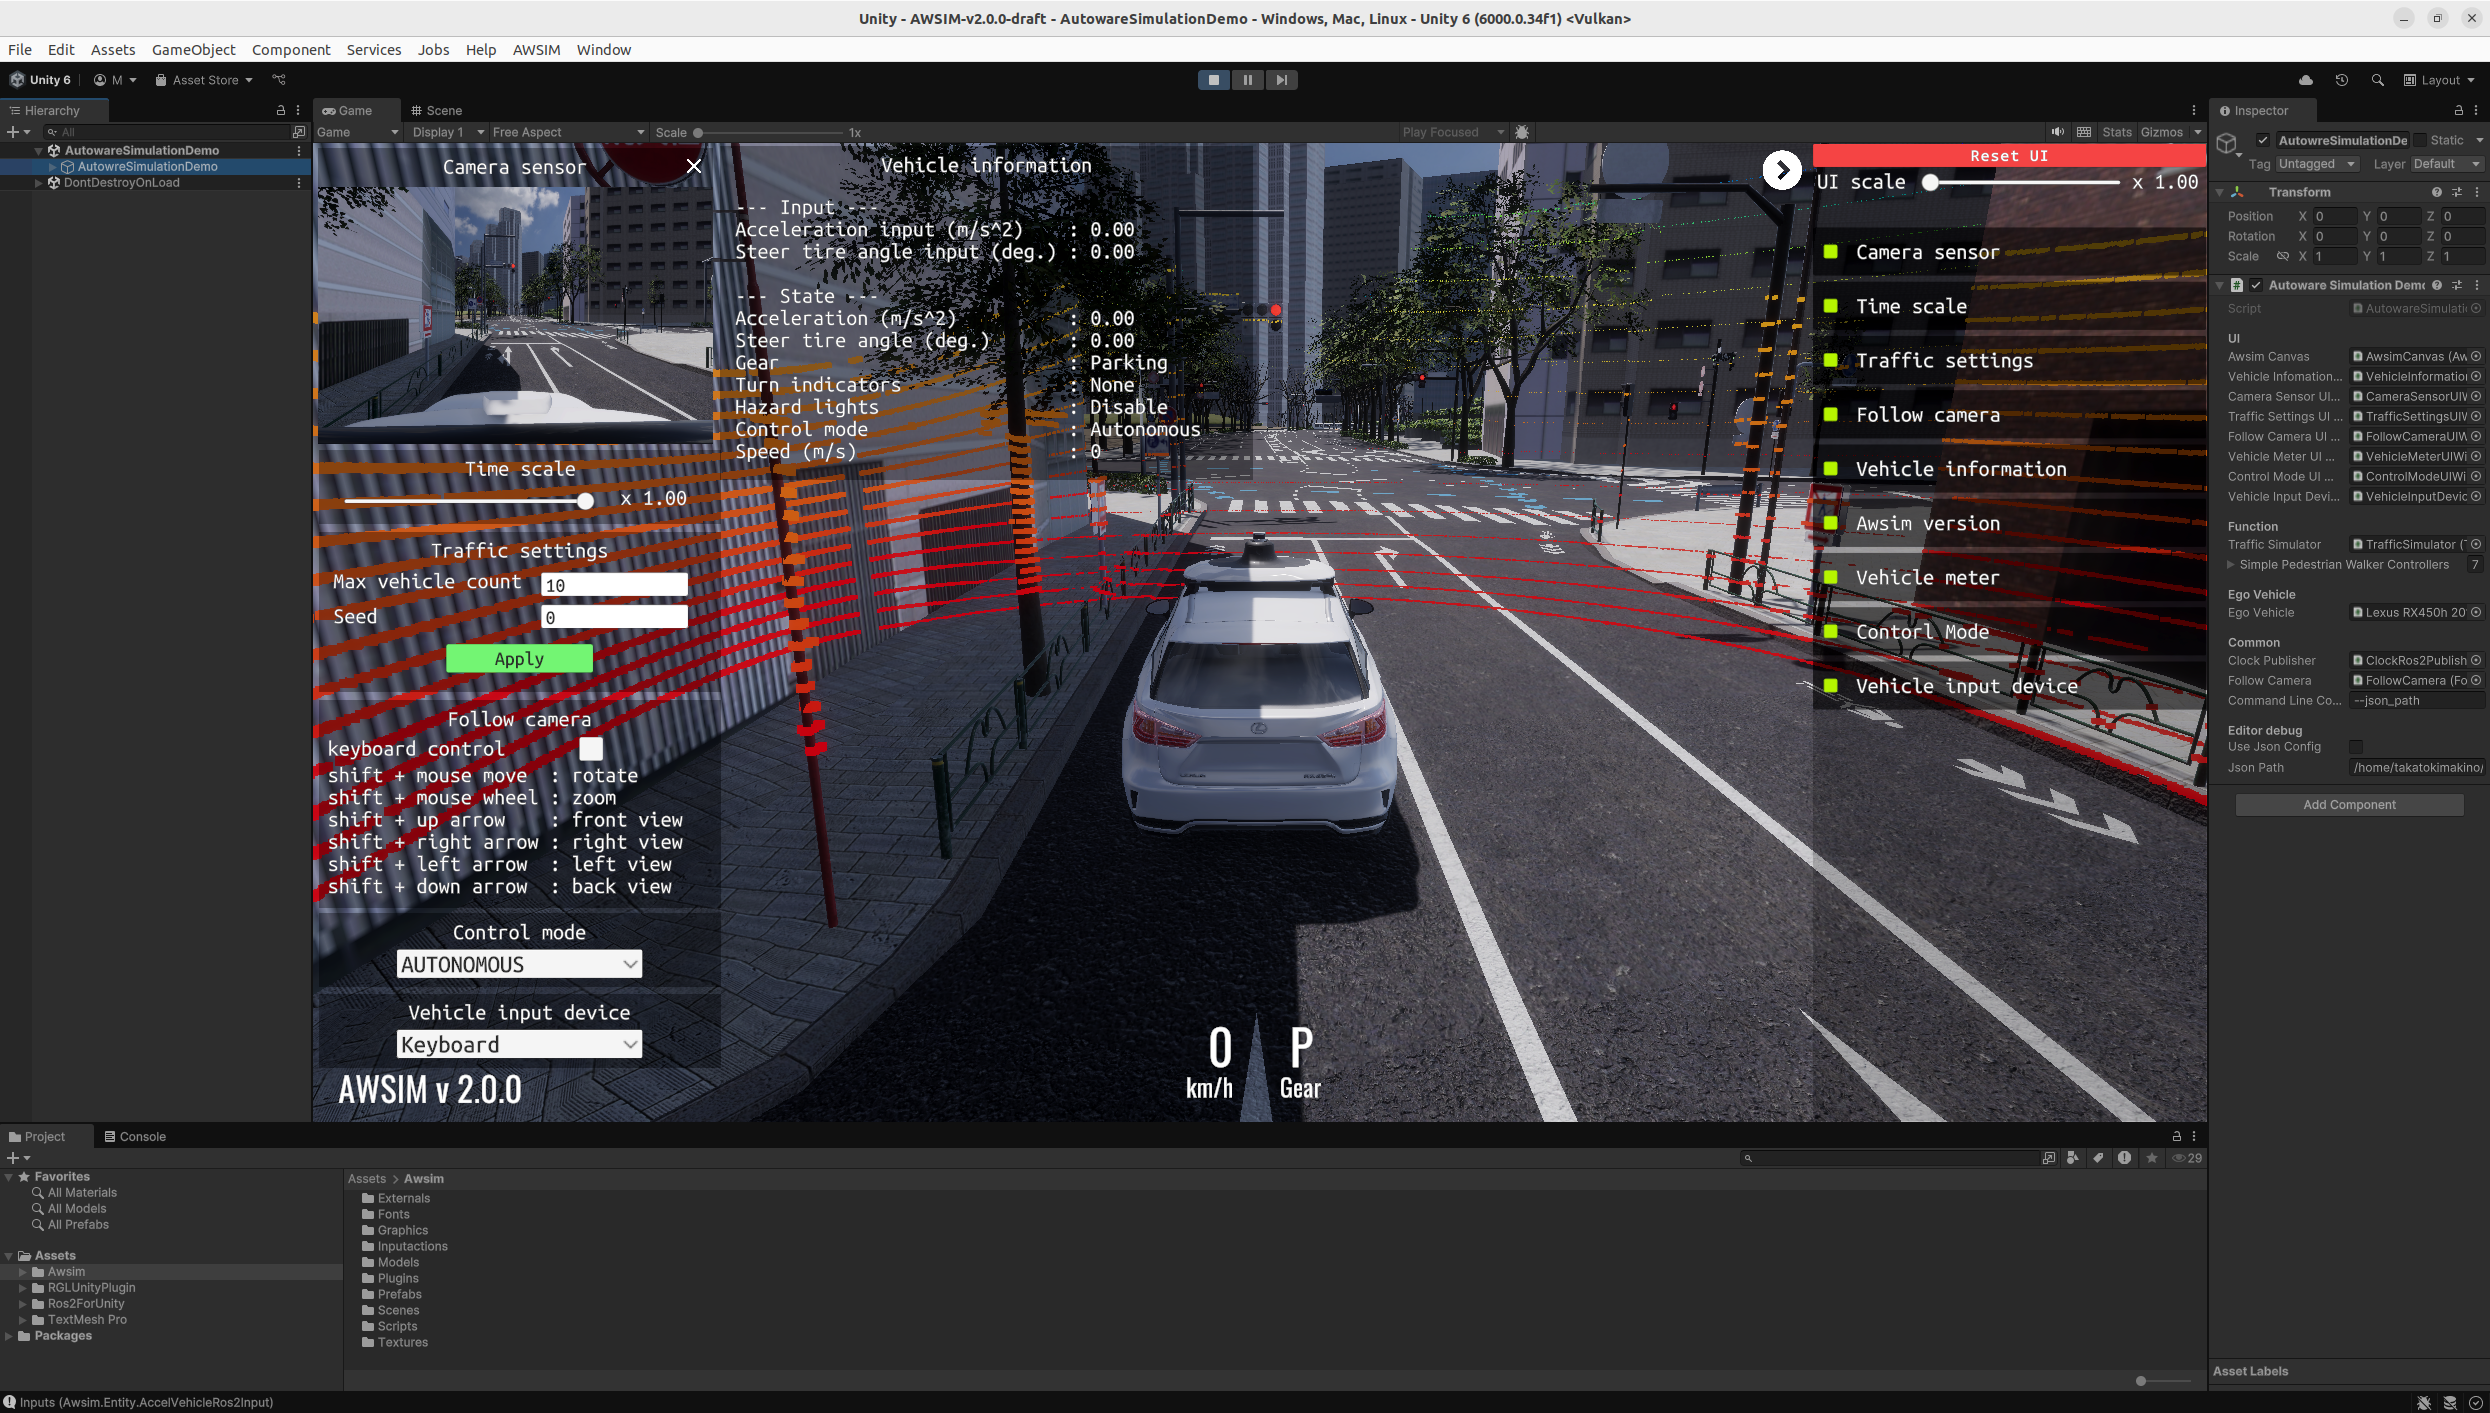Open Transform component help icon

[2436, 192]
